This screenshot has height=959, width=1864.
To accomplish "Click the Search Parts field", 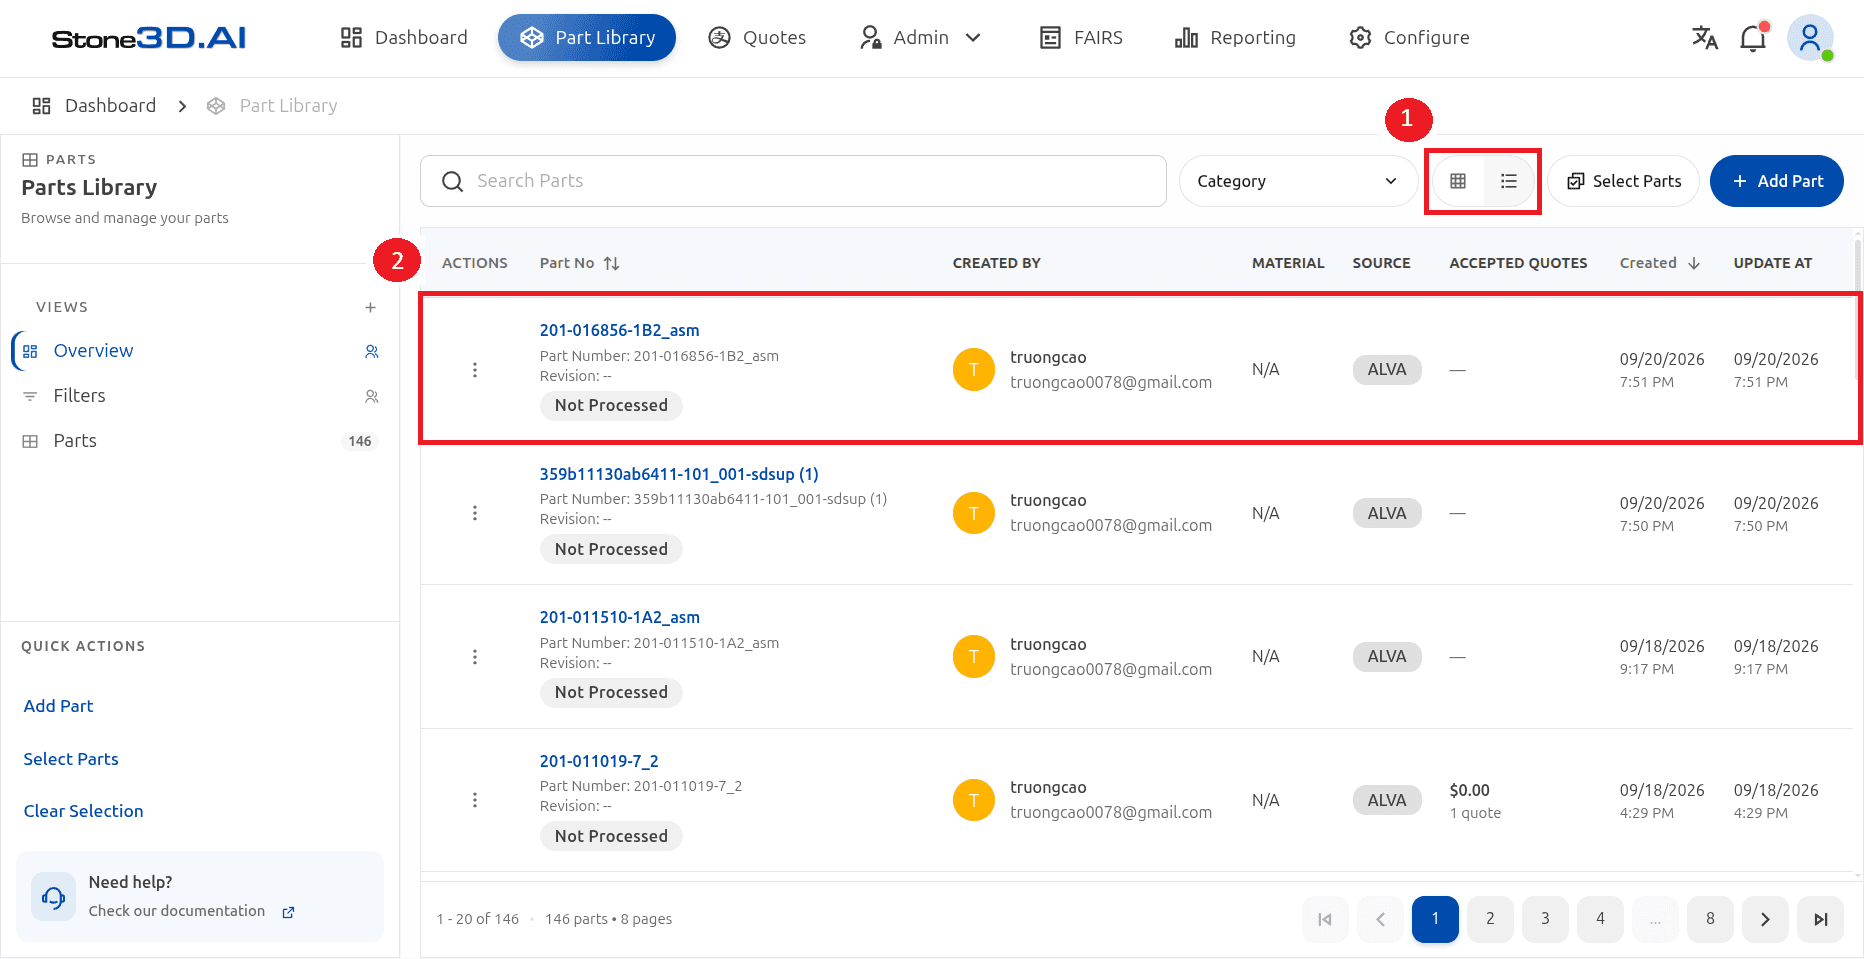I will click(x=793, y=181).
